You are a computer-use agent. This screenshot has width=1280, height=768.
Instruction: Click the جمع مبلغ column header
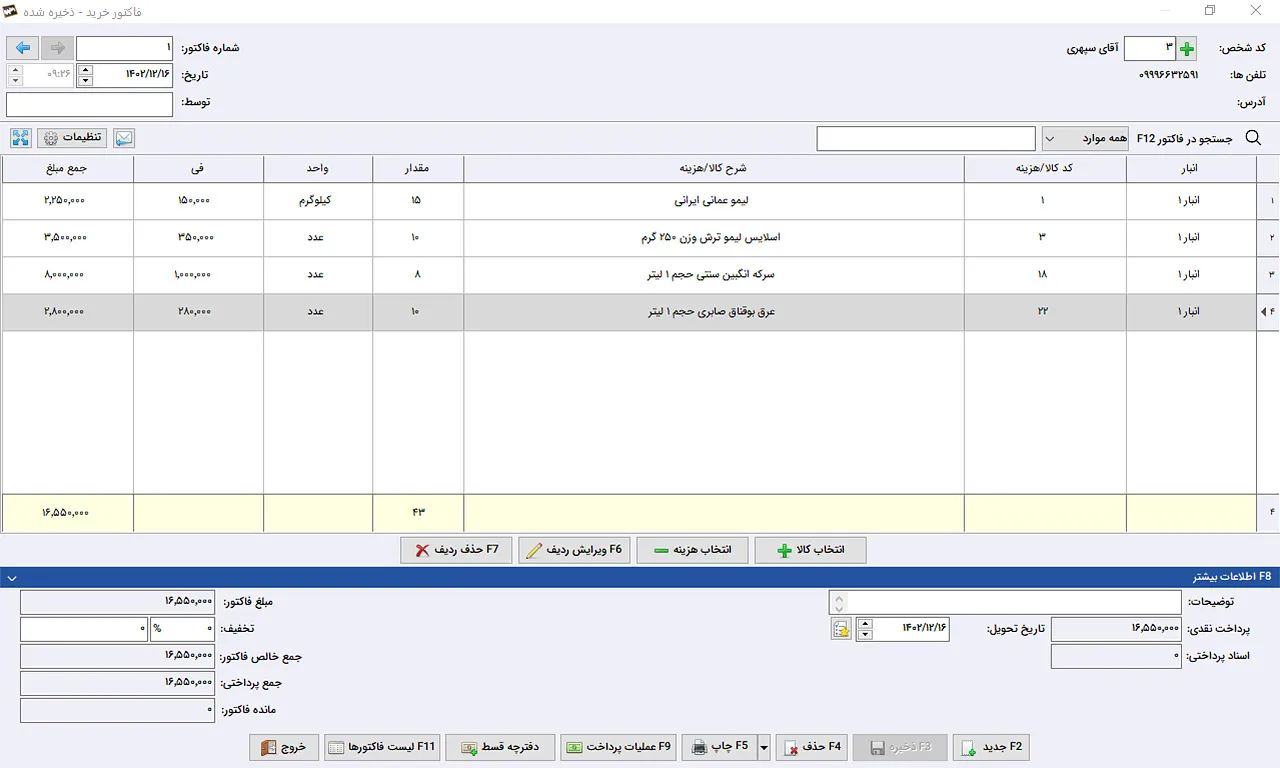point(68,169)
